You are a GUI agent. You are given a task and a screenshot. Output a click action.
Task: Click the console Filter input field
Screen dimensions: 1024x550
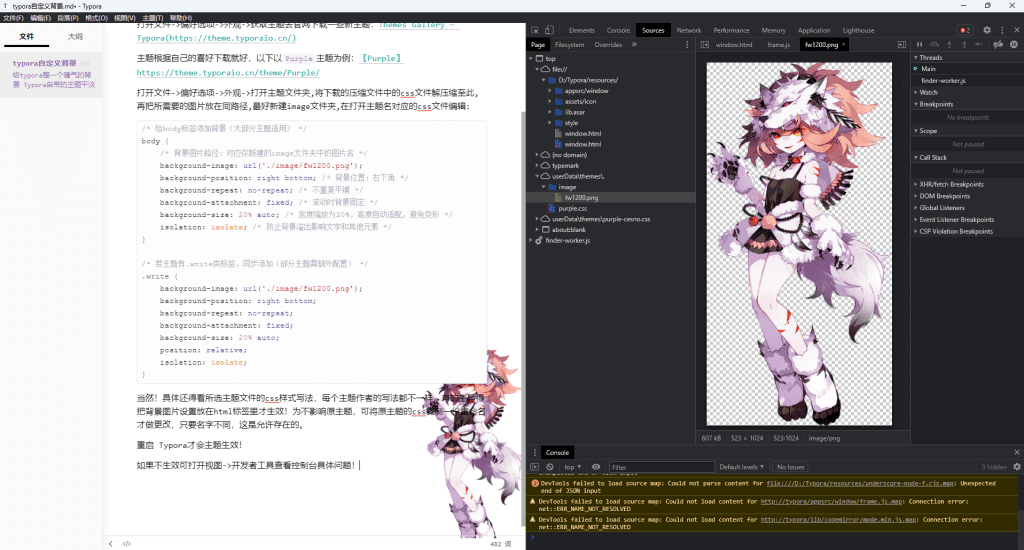[x=660, y=467]
